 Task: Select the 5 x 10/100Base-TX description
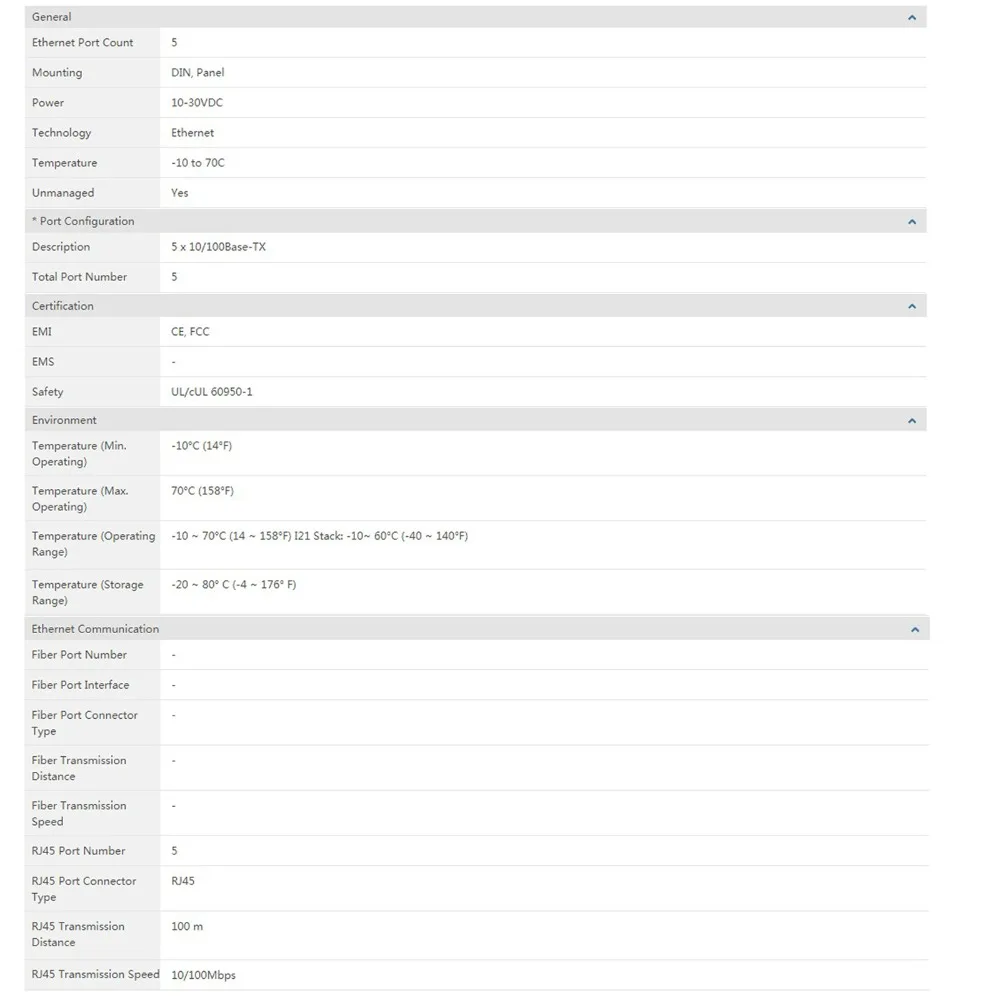click(x=219, y=247)
